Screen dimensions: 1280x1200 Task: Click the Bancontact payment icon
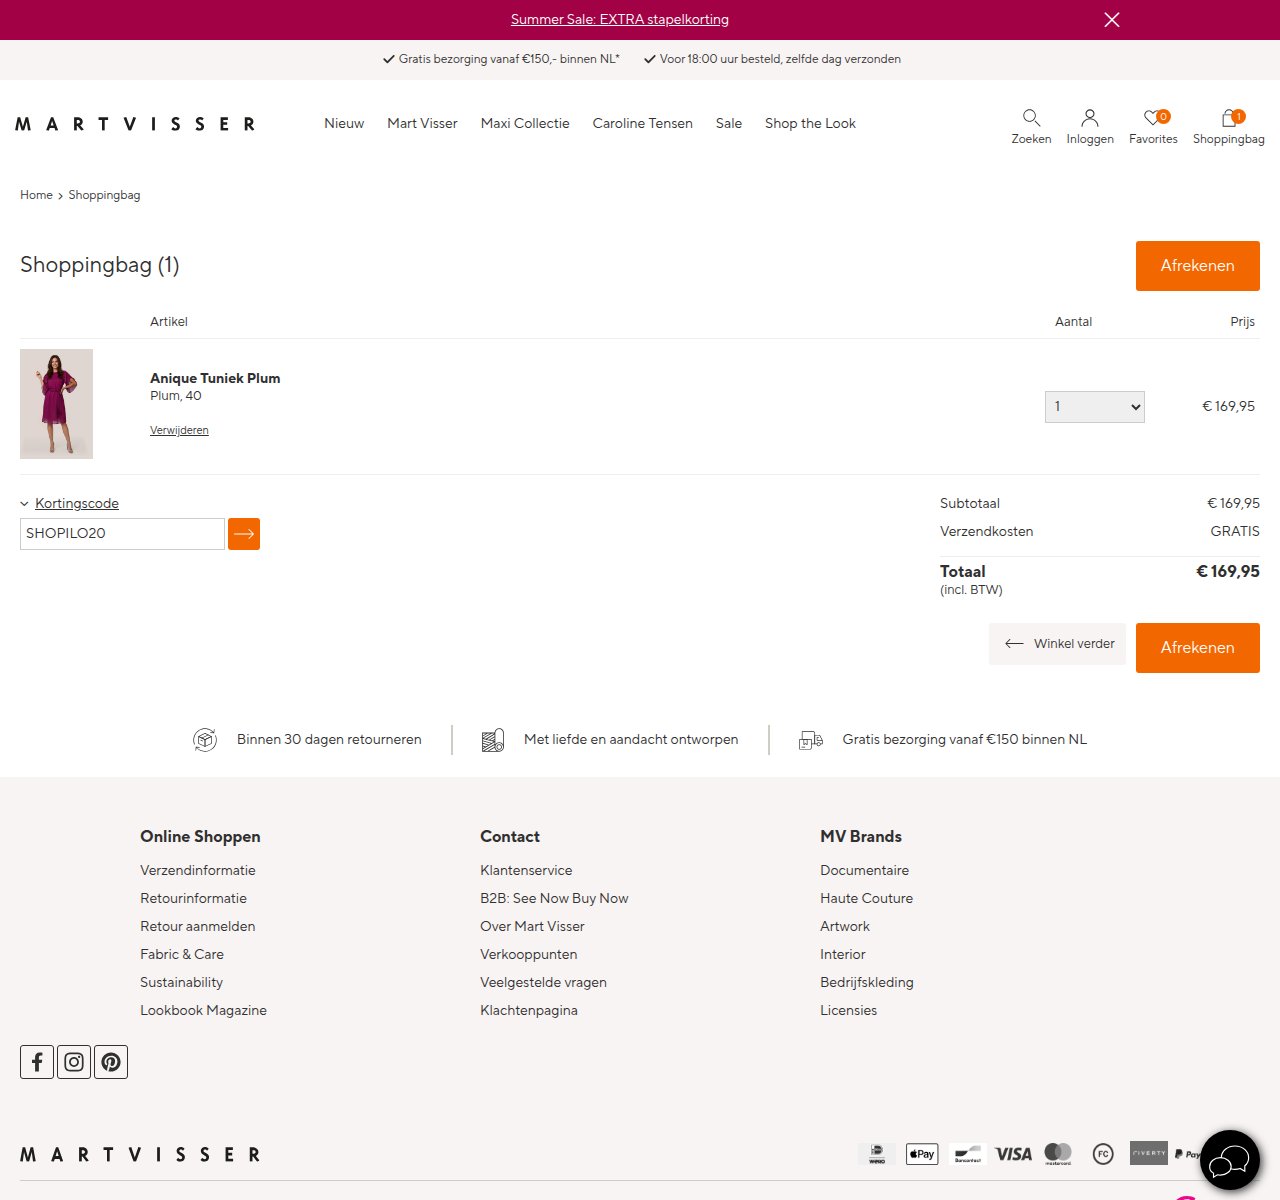[x=968, y=1154]
